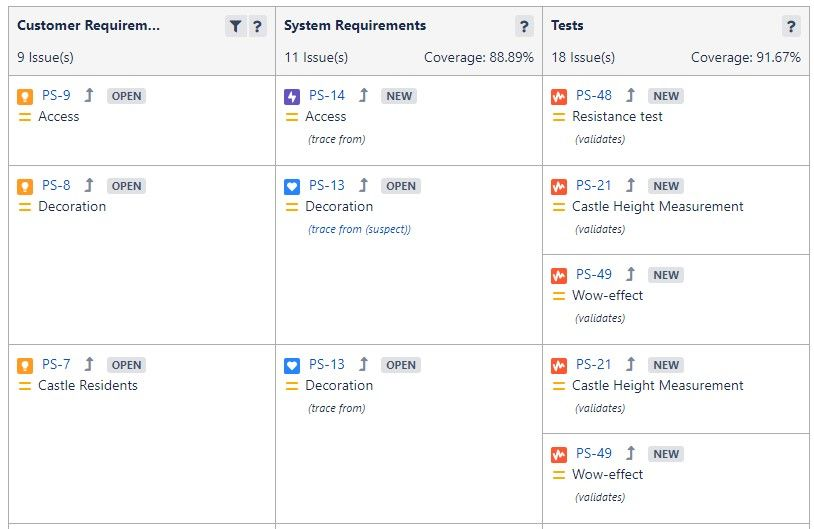The image size is (814, 529).
Task: Click NEW status badge on PS-14
Action: coord(399,96)
